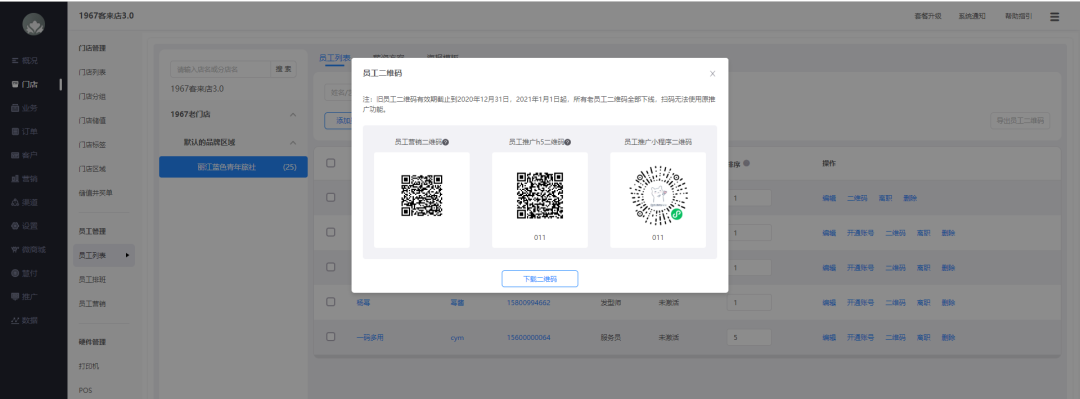1080x399 pixels.
Task: Click phone number 15800994662
Action: [528, 303]
